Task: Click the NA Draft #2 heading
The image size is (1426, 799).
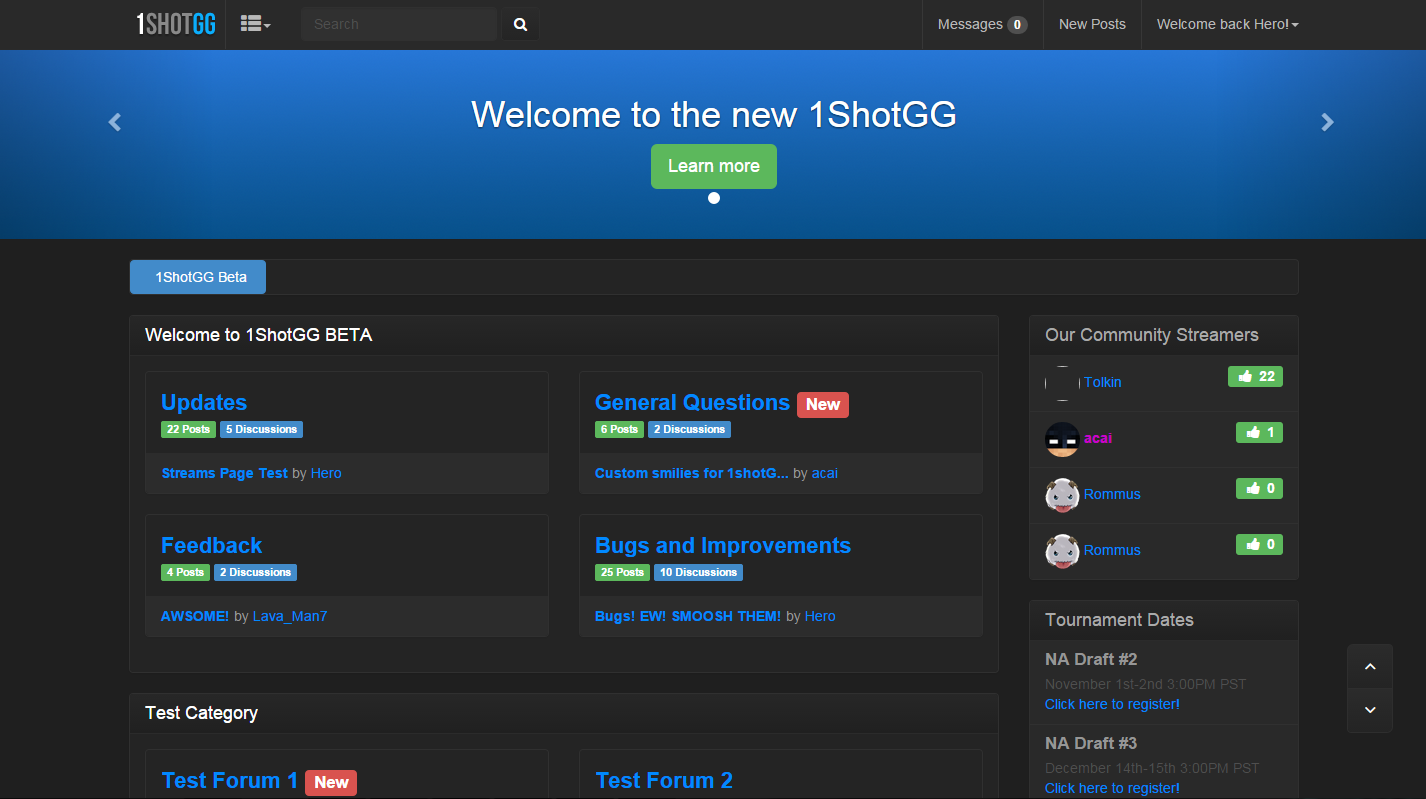Action: click(x=1091, y=659)
